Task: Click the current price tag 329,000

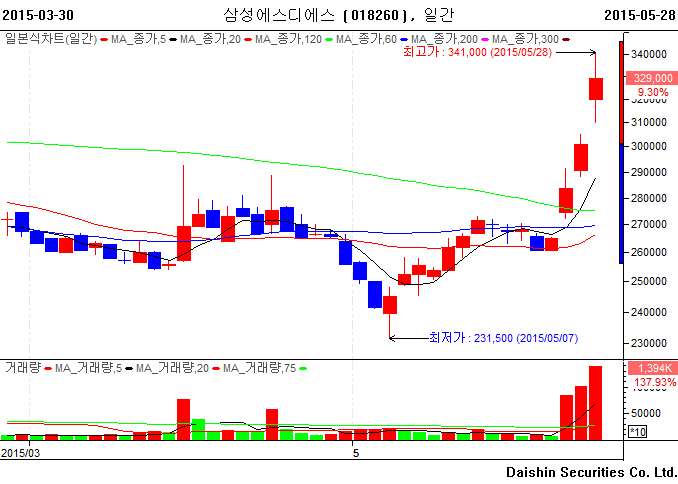Action: click(x=652, y=78)
